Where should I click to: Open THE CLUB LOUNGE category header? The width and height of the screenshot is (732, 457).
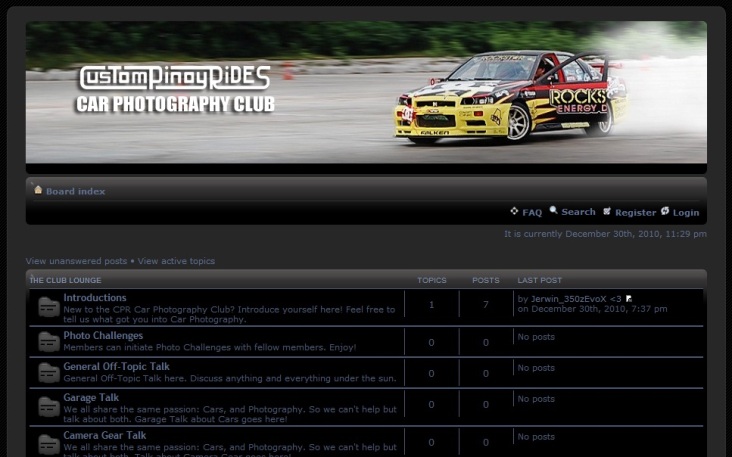click(65, 280)
